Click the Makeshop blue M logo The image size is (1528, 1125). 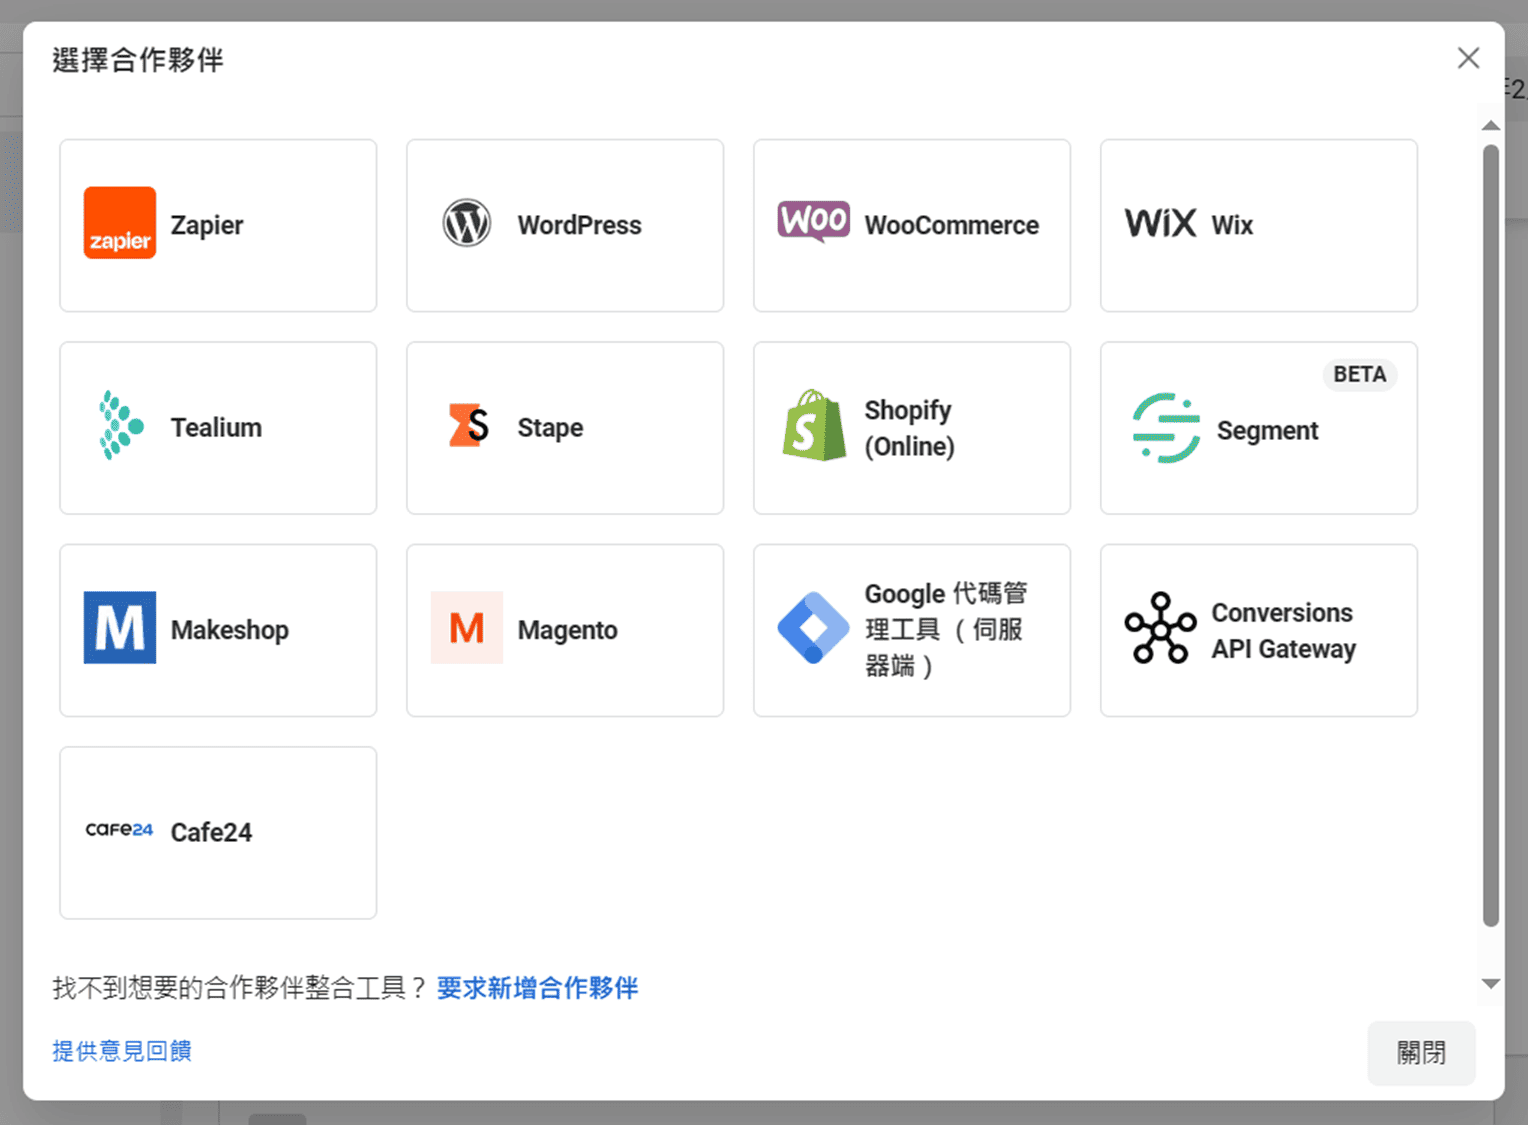(120, 628)
